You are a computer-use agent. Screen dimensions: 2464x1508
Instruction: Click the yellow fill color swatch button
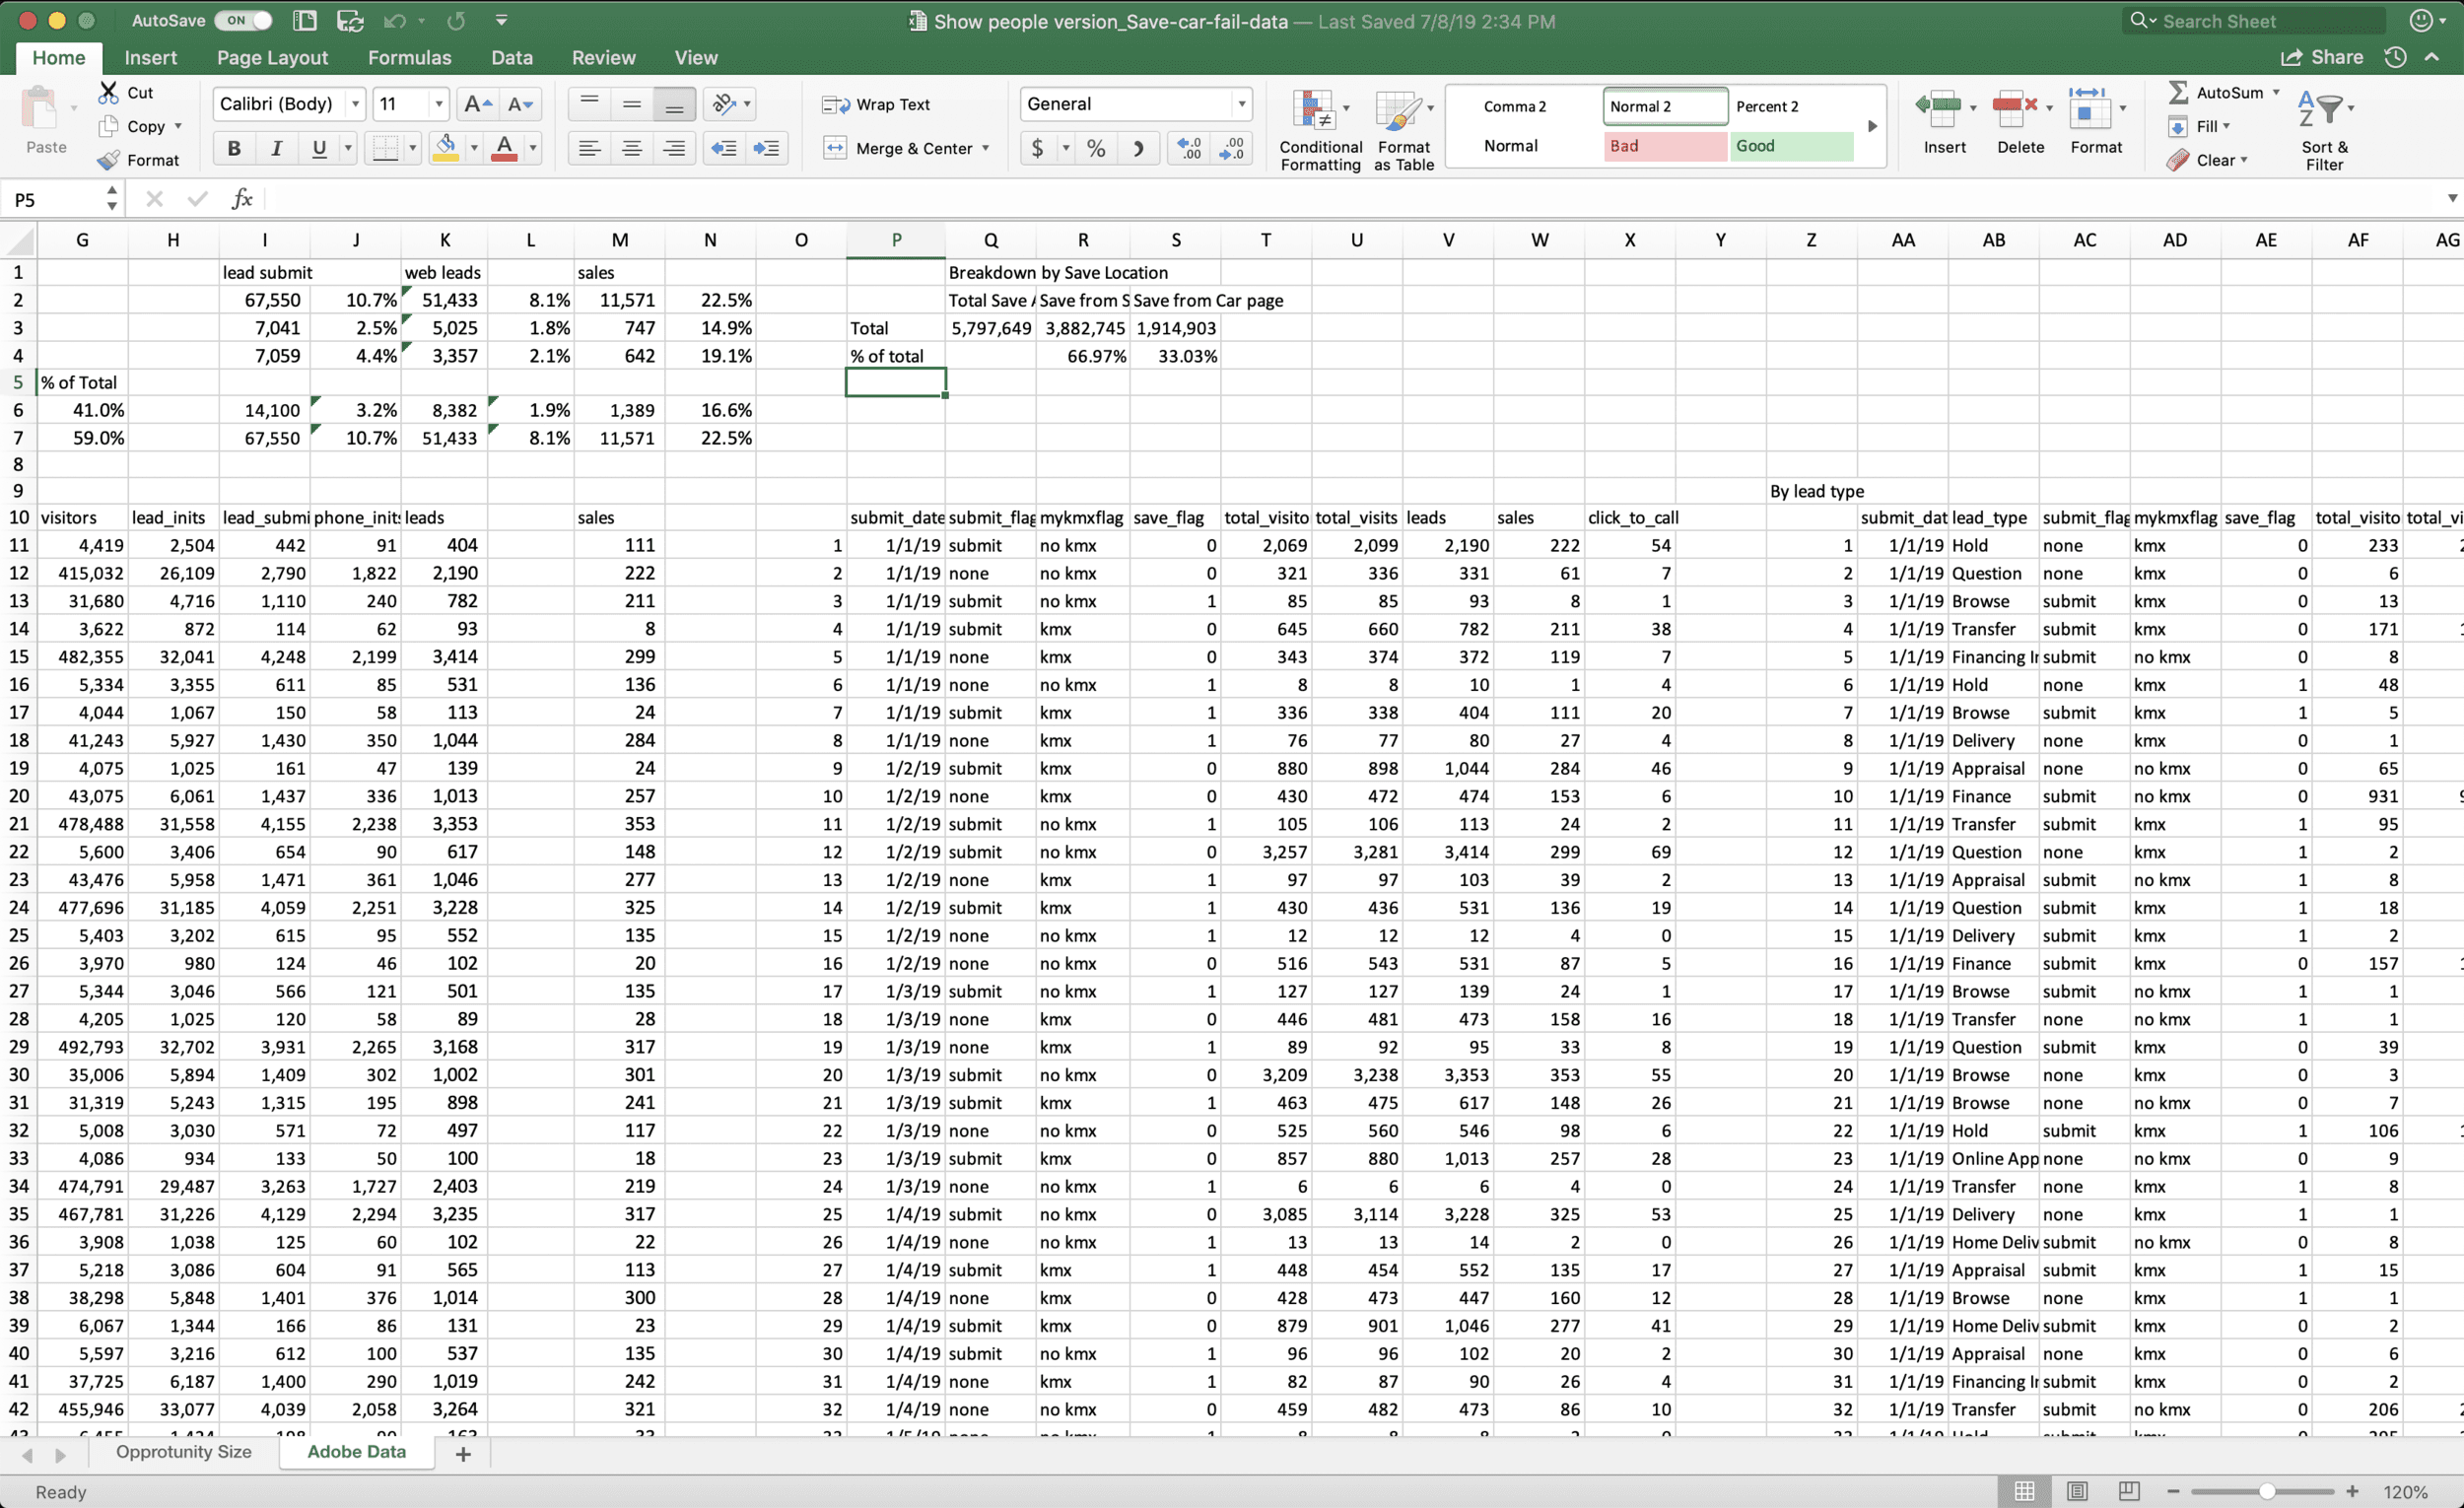446,148
